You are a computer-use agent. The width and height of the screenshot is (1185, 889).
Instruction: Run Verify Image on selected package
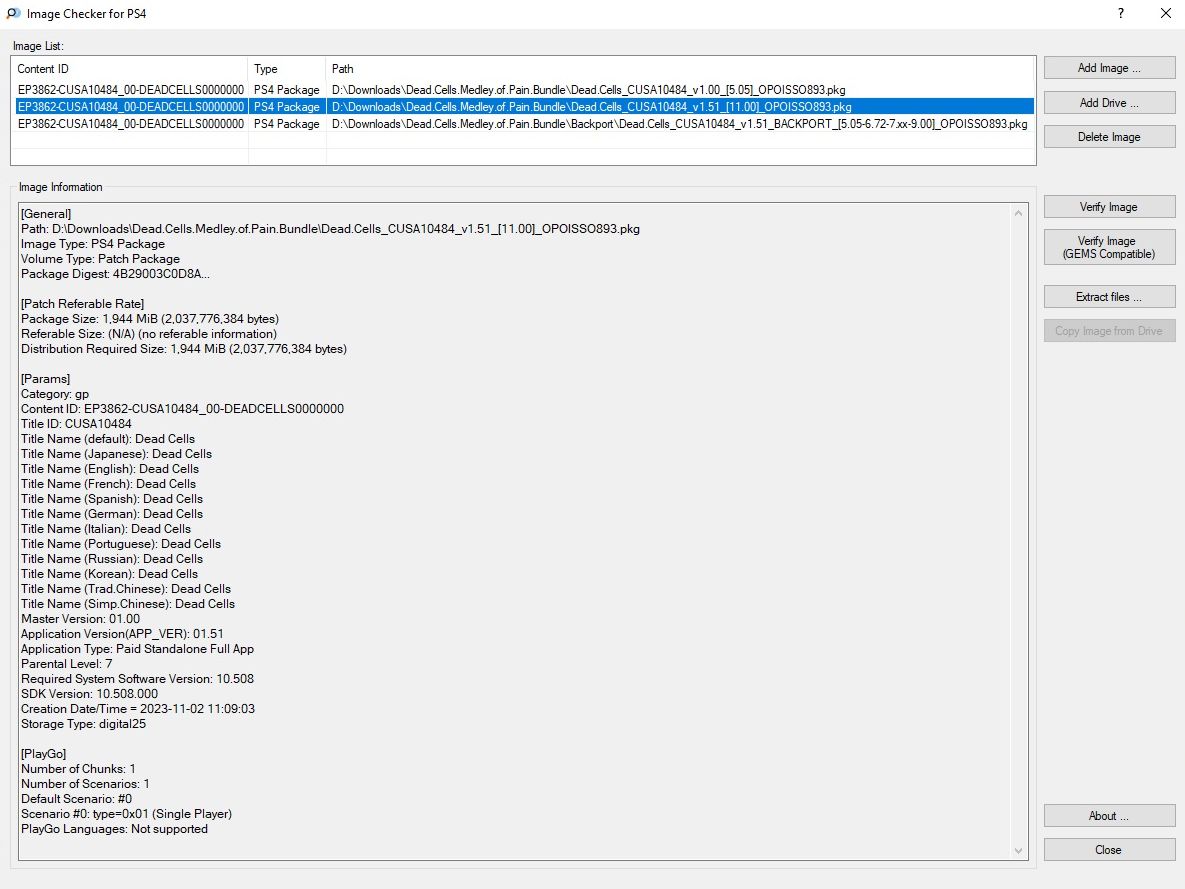[x=1109, y=207]
